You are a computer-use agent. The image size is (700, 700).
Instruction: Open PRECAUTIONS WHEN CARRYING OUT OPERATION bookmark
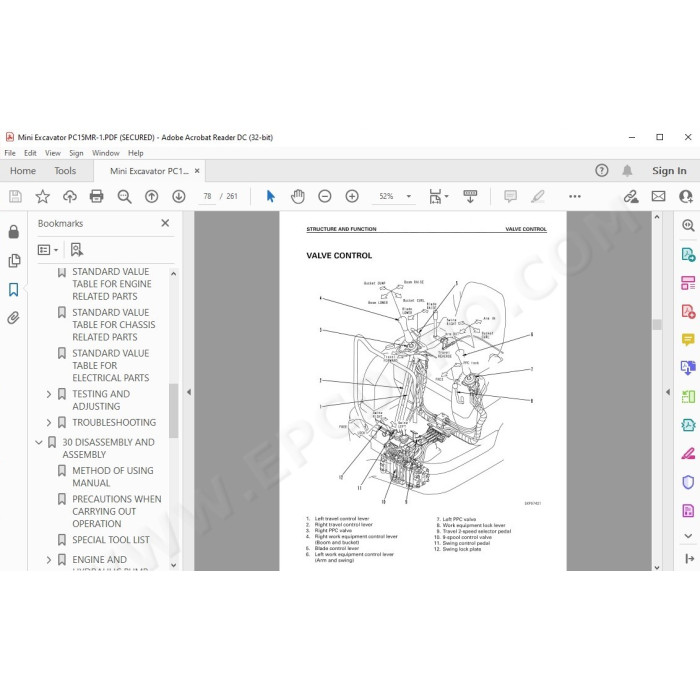click(117, 511)
